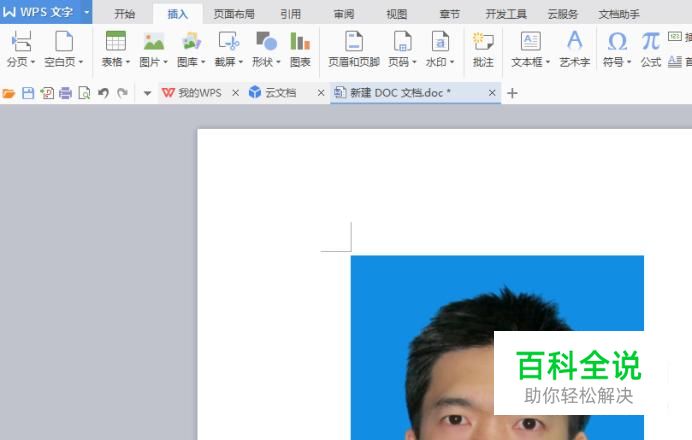The image size is (692, 440).
Task: Close the 我的WPS tab
Action: (236, 93)
